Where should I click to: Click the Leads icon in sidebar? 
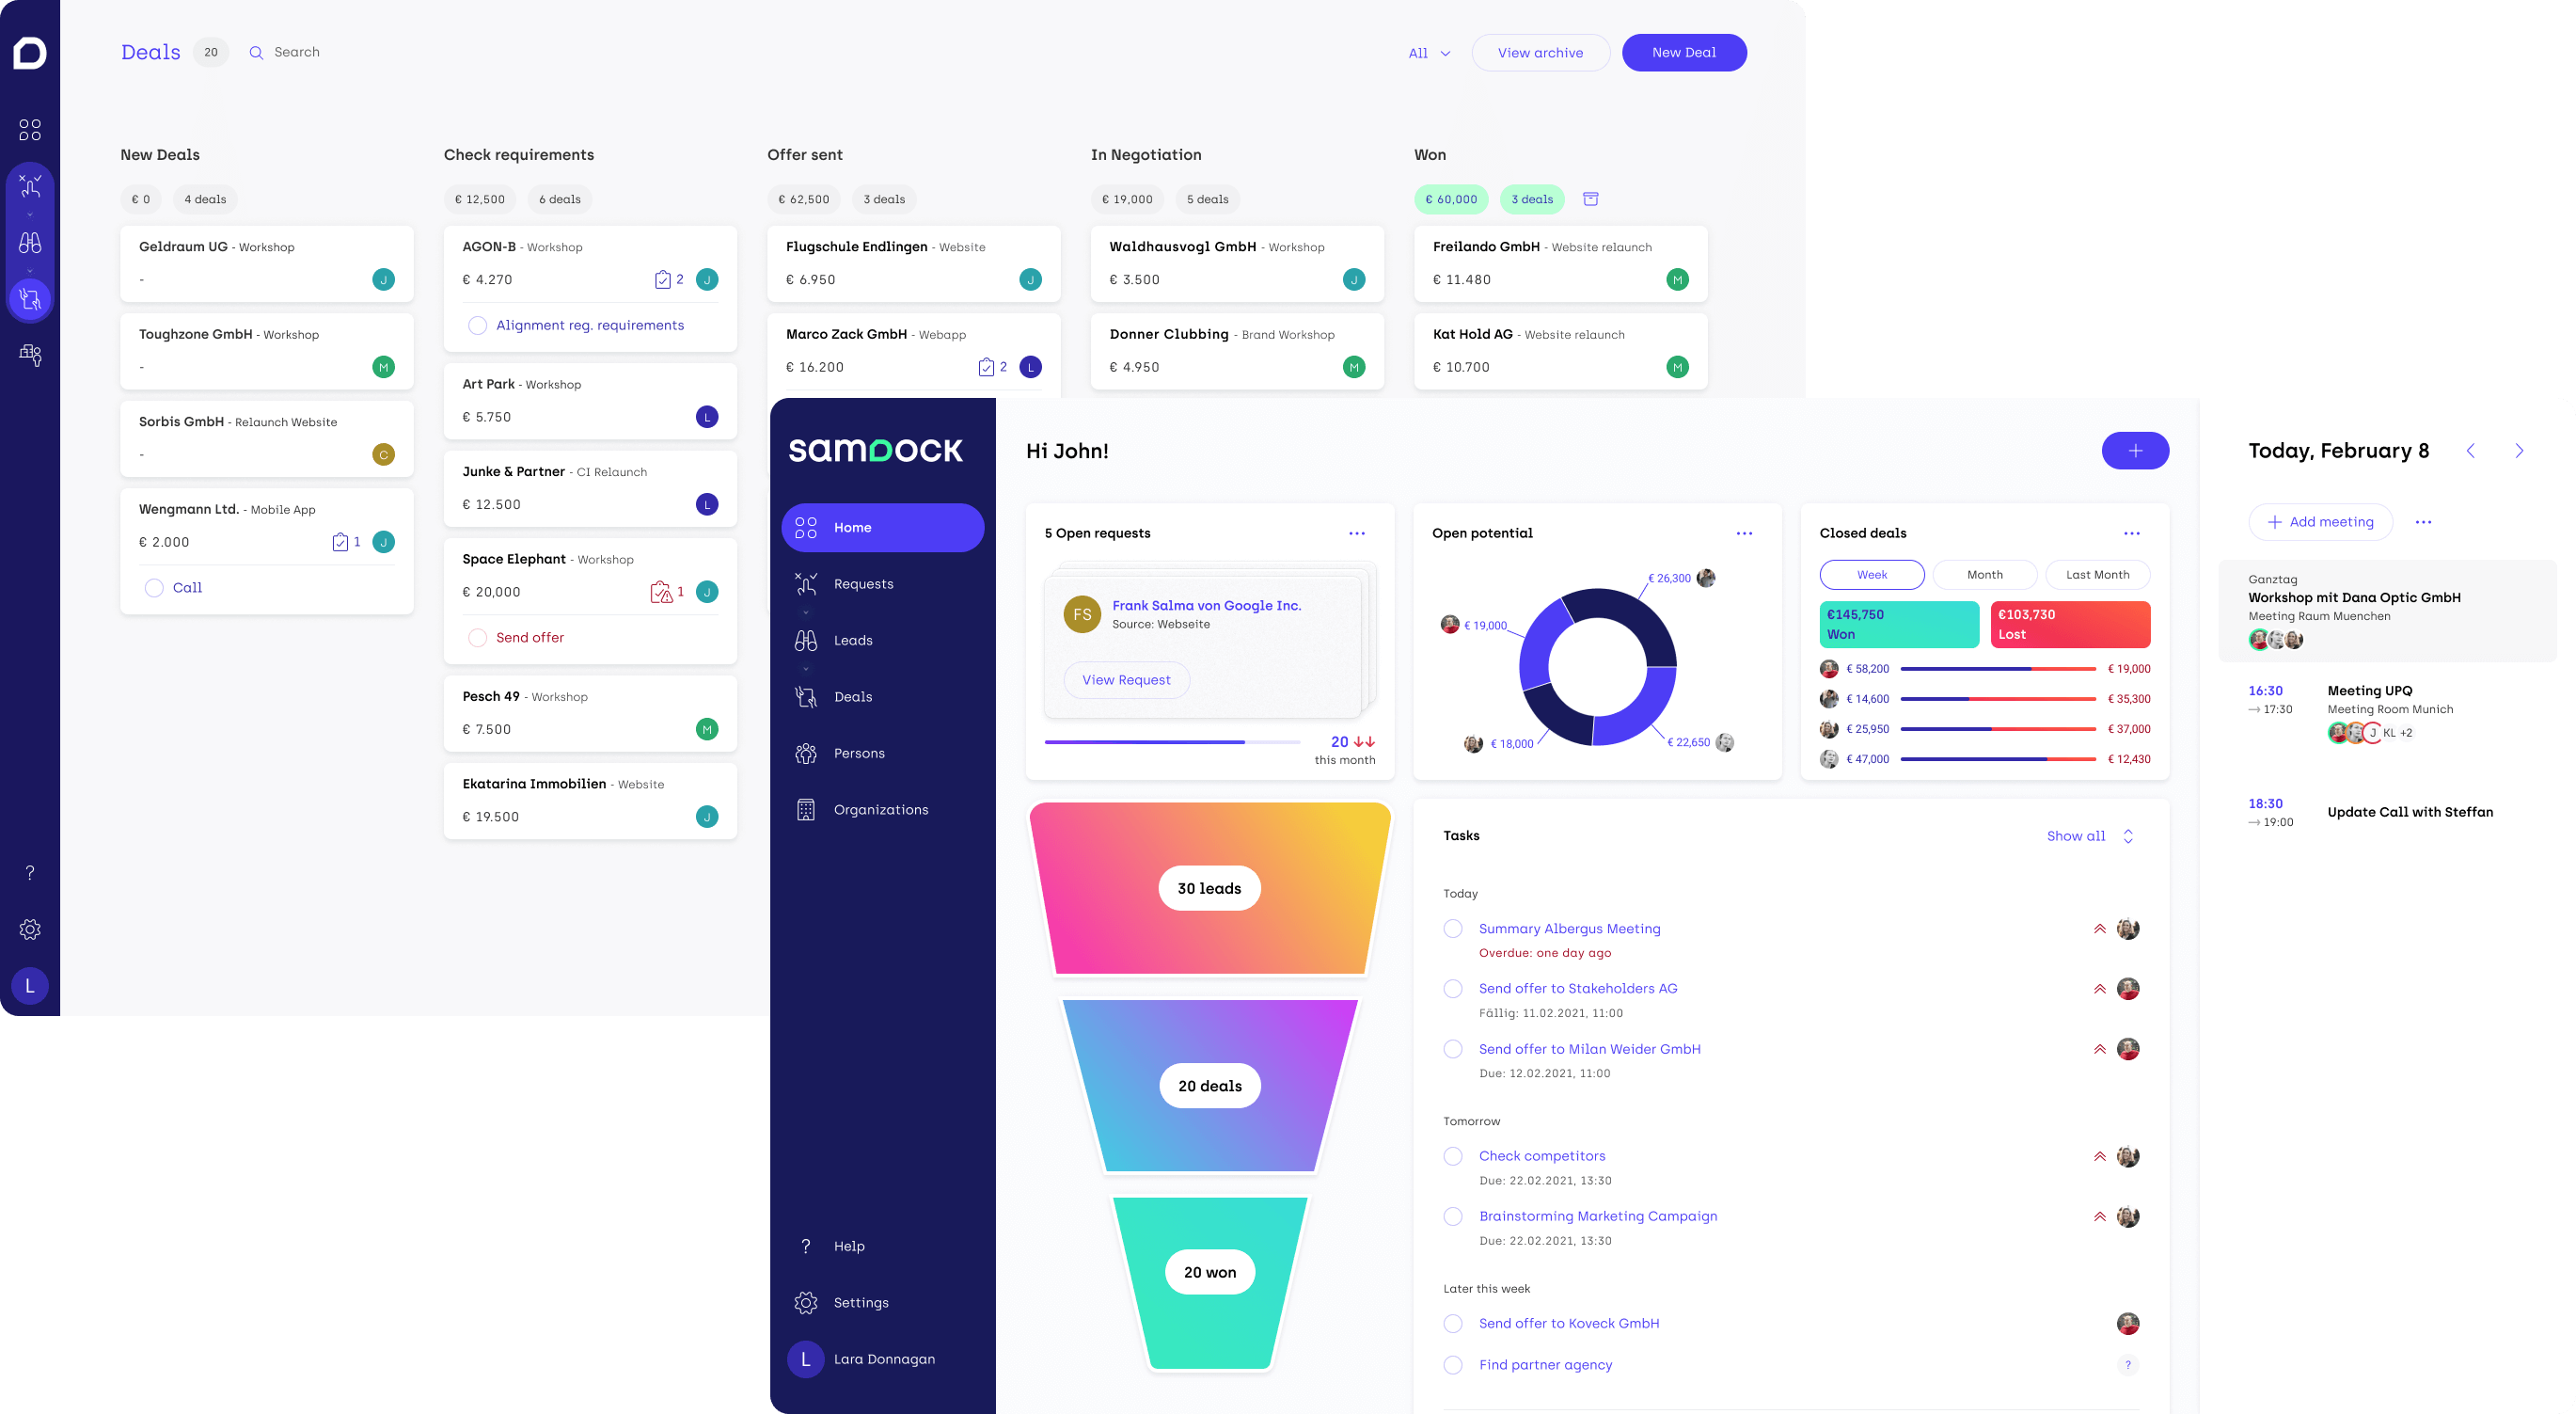pyautogui.click(x=806, y=639)
